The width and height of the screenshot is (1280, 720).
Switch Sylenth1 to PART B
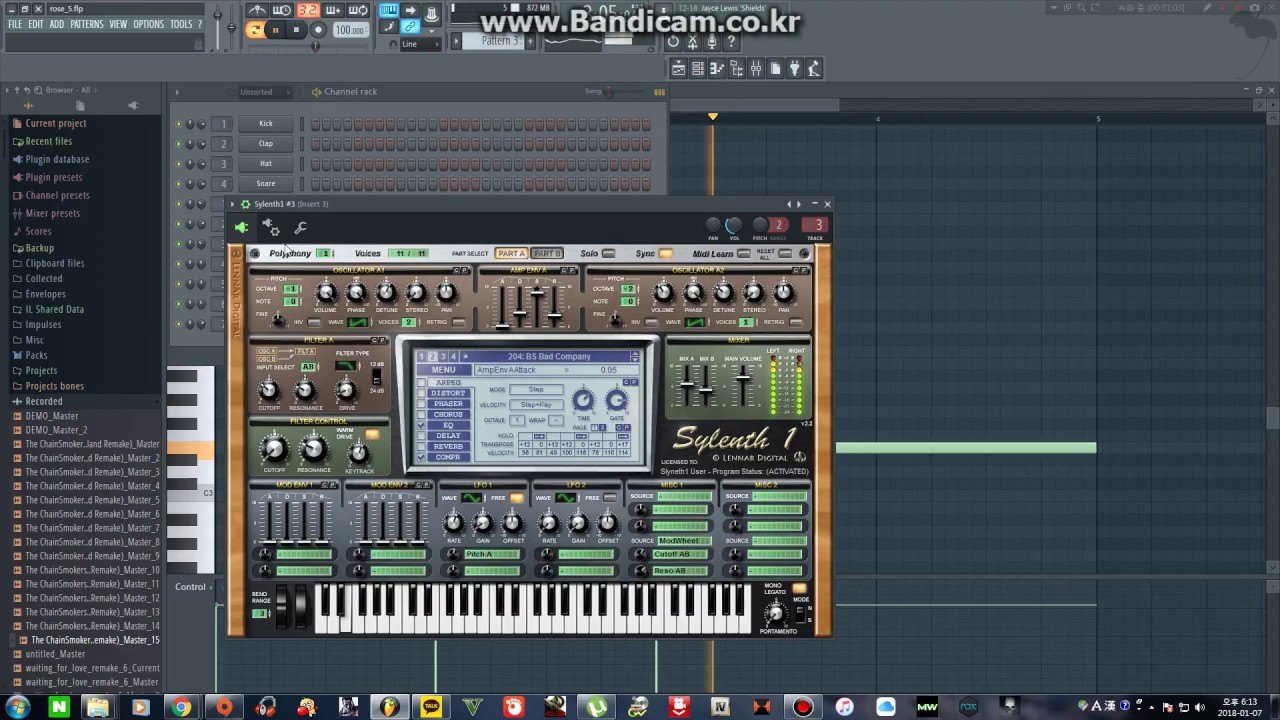point(547,254)
